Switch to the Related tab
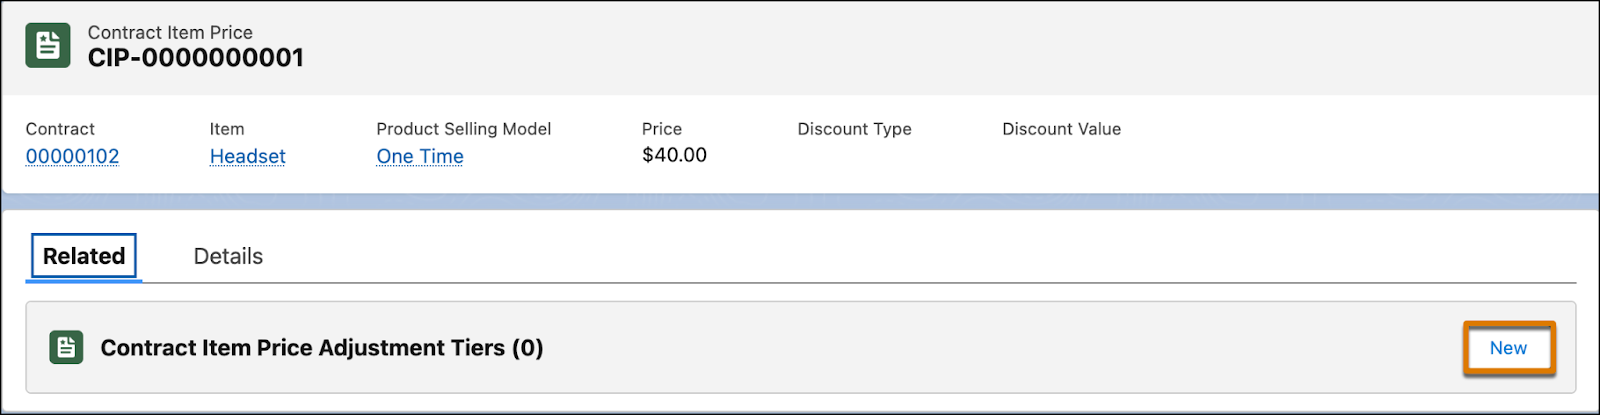Image resolution: width=1600 pixels, height=415 pixels. click(84, 256)
